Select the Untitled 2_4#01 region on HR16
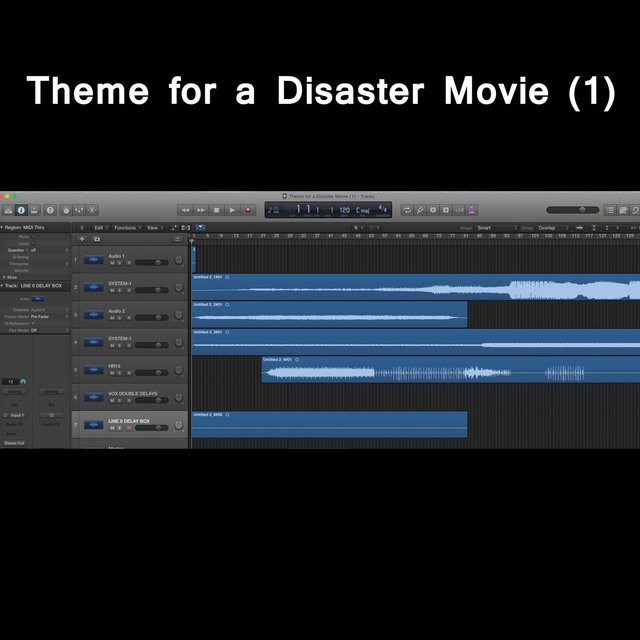The width and height of the screenshot is (640, 640). [x=451, y=369]
